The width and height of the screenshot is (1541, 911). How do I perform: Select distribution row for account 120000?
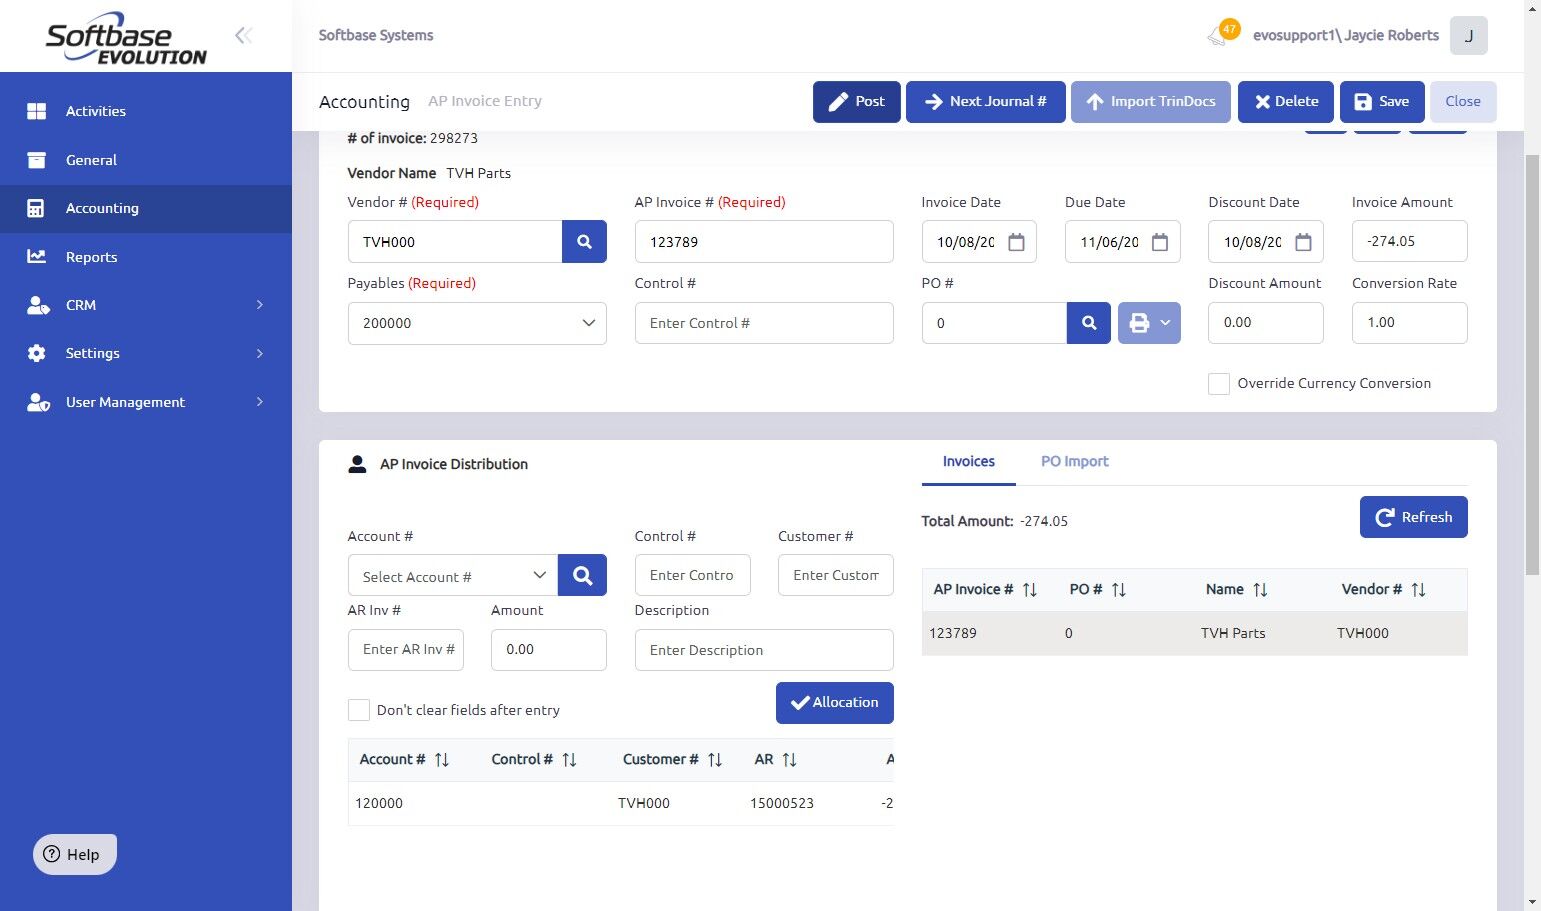(621, 803)
